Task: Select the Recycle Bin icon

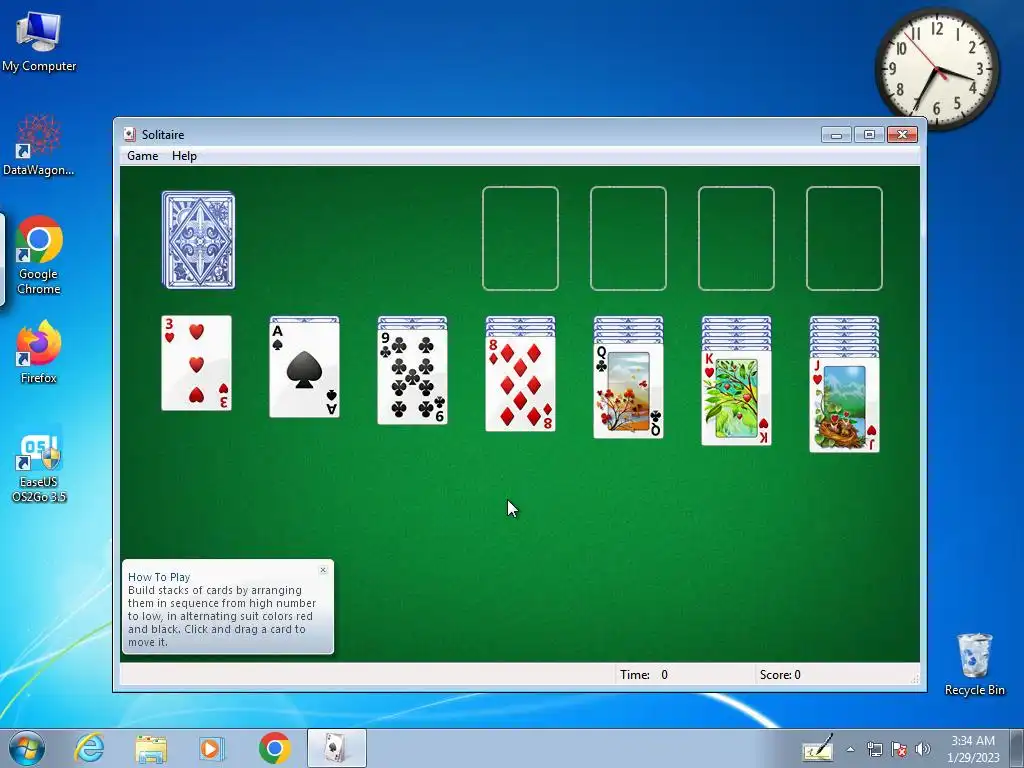Action: pyautogui.click(x=974, y=664)
